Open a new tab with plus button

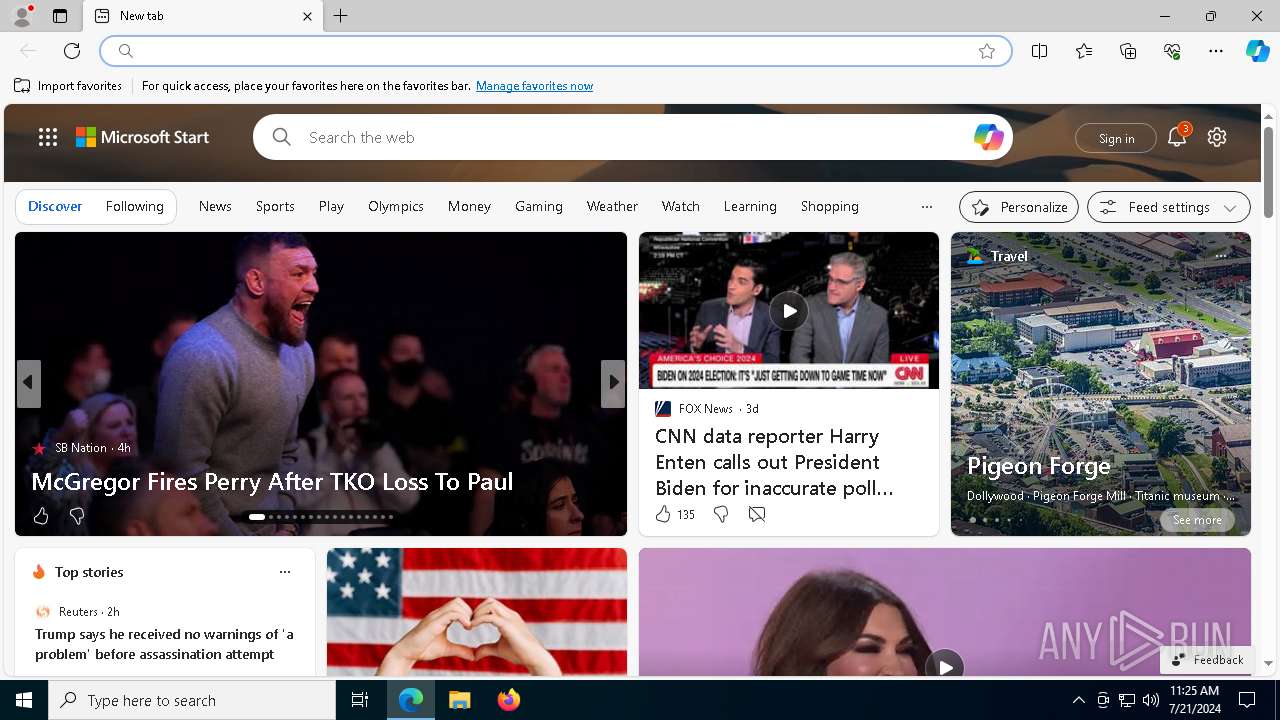[x=341, y=16]
